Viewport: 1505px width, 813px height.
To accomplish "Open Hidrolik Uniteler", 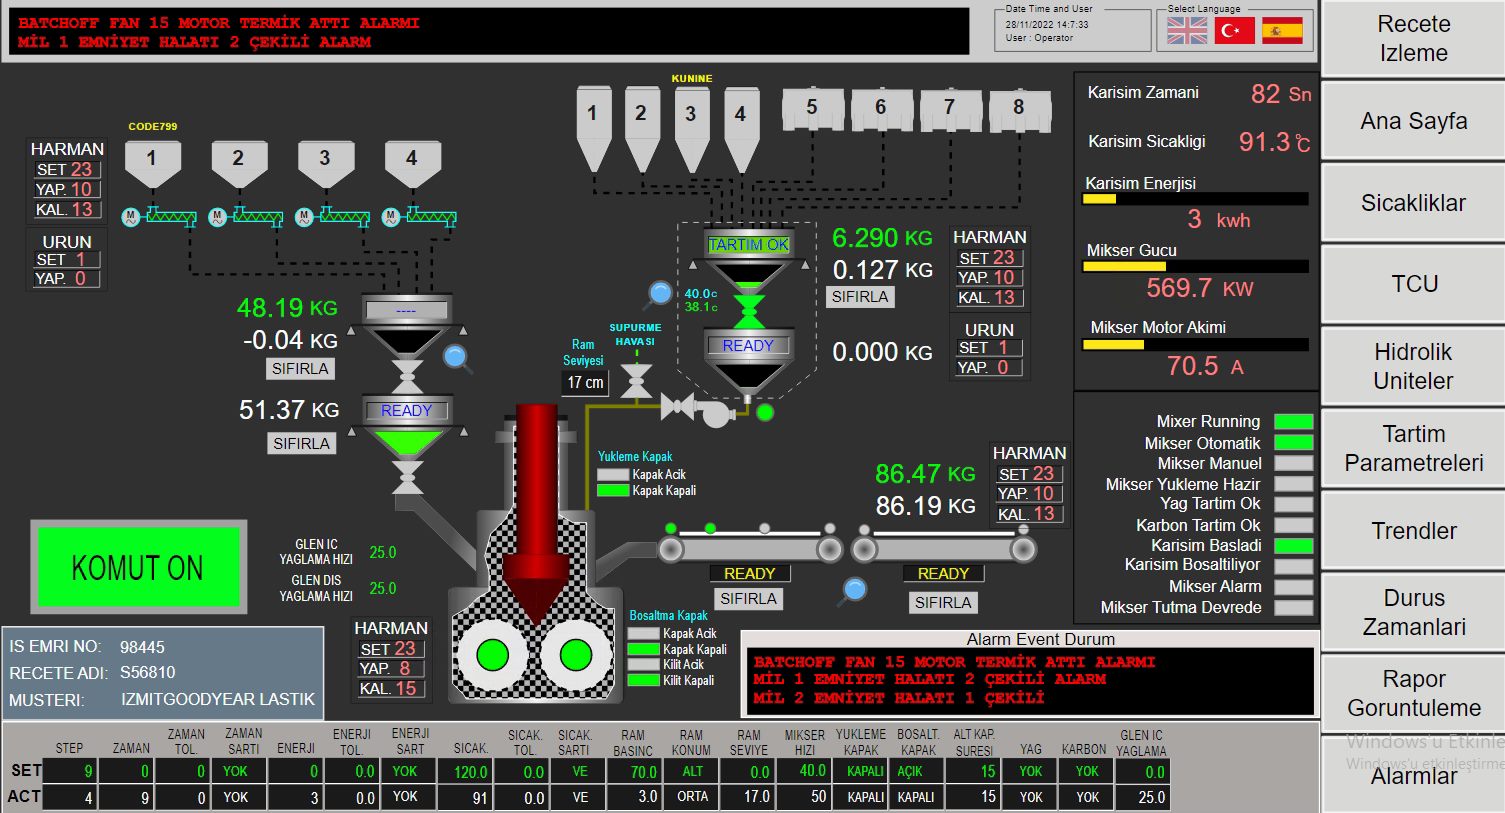I will tap(1413, 366).
